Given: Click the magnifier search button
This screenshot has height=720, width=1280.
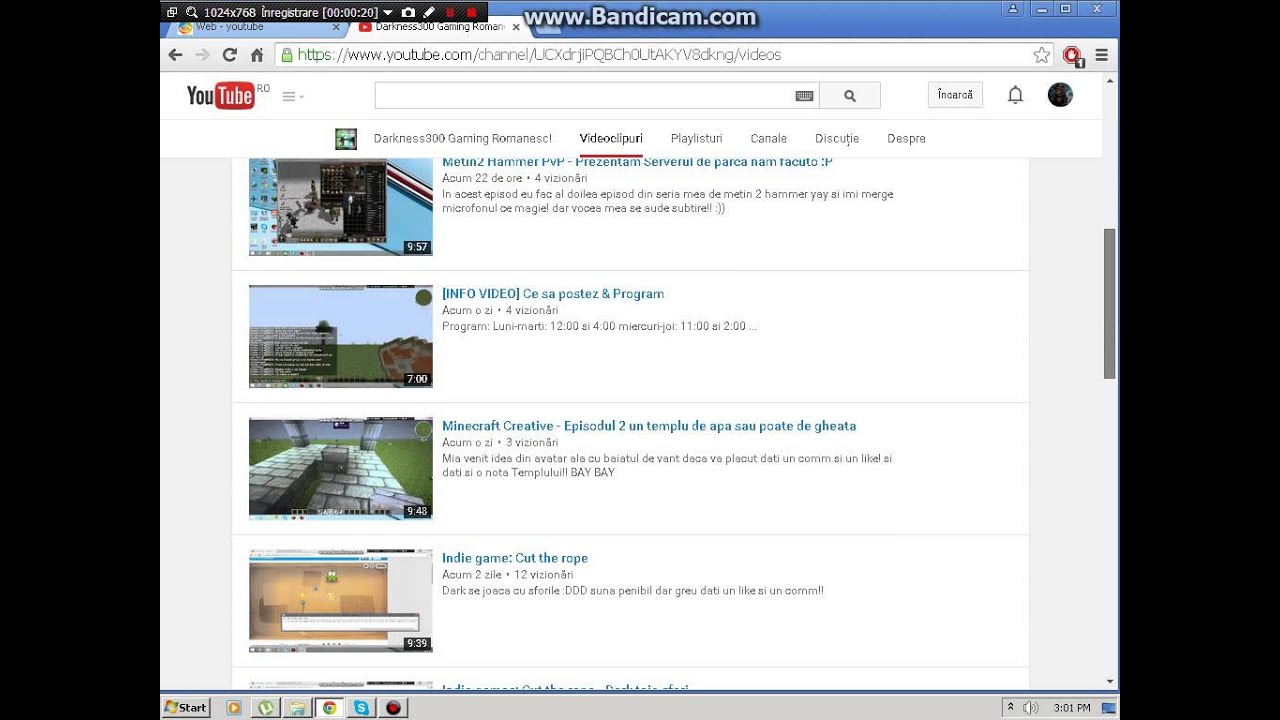Looking at the screenshot, I should (x=850, y=96).
